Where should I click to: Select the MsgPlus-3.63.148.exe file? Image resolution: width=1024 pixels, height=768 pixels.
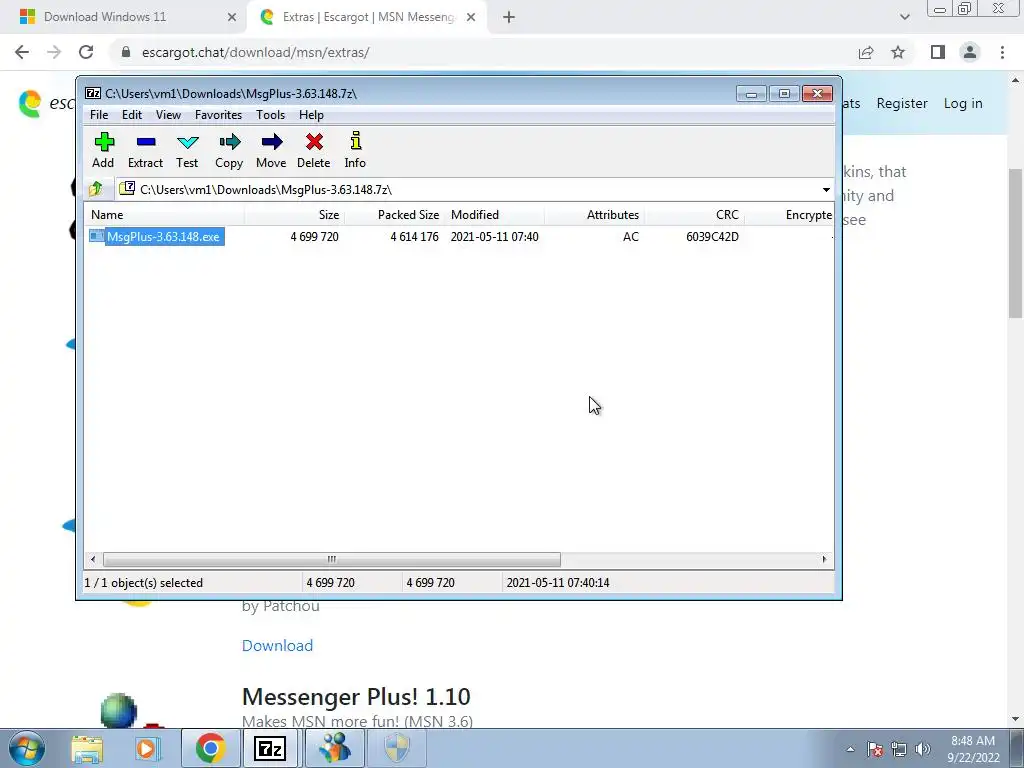click(x=157, y=236)
